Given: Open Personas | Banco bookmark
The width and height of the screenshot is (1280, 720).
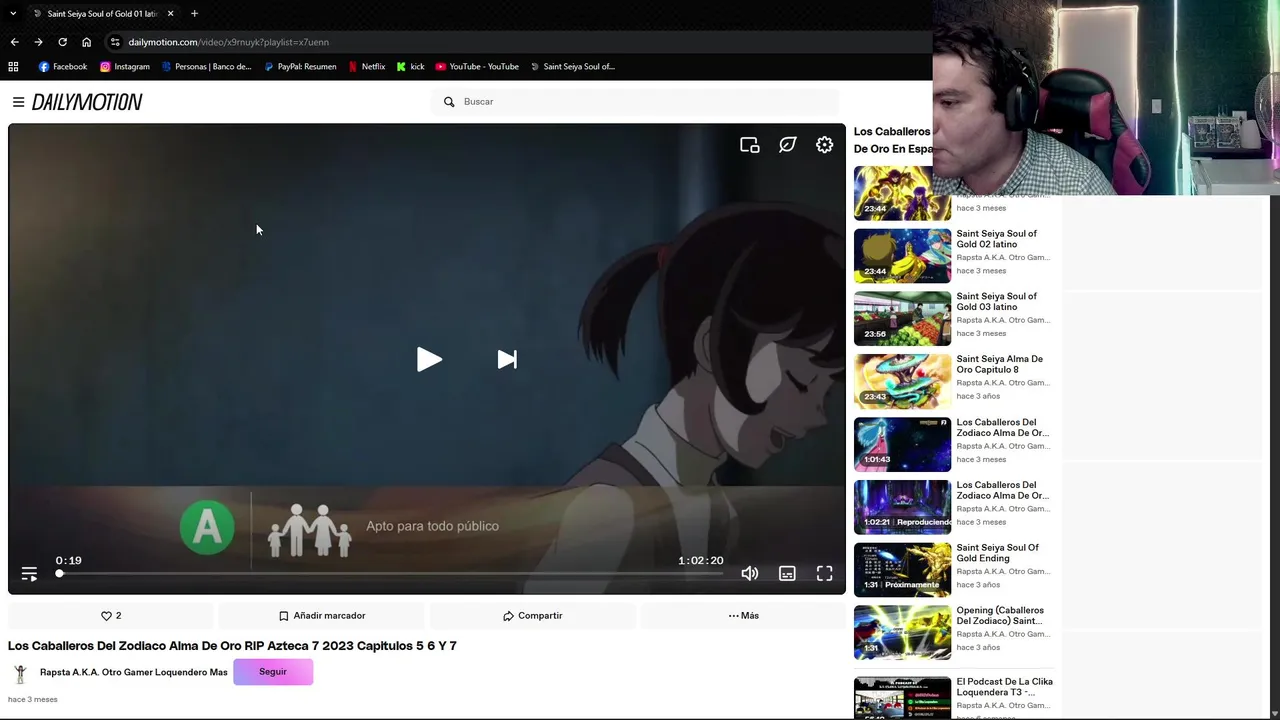Looking at the screenshot, I should 206,67.
